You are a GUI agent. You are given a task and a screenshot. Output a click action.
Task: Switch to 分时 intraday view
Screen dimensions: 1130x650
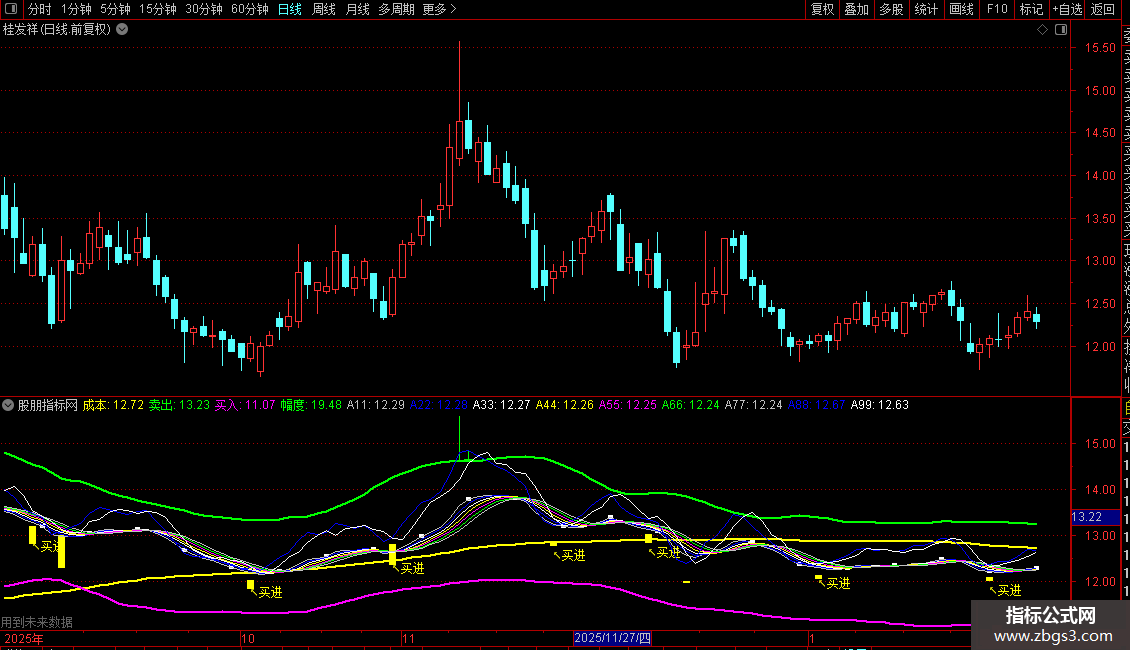(40, 9)
